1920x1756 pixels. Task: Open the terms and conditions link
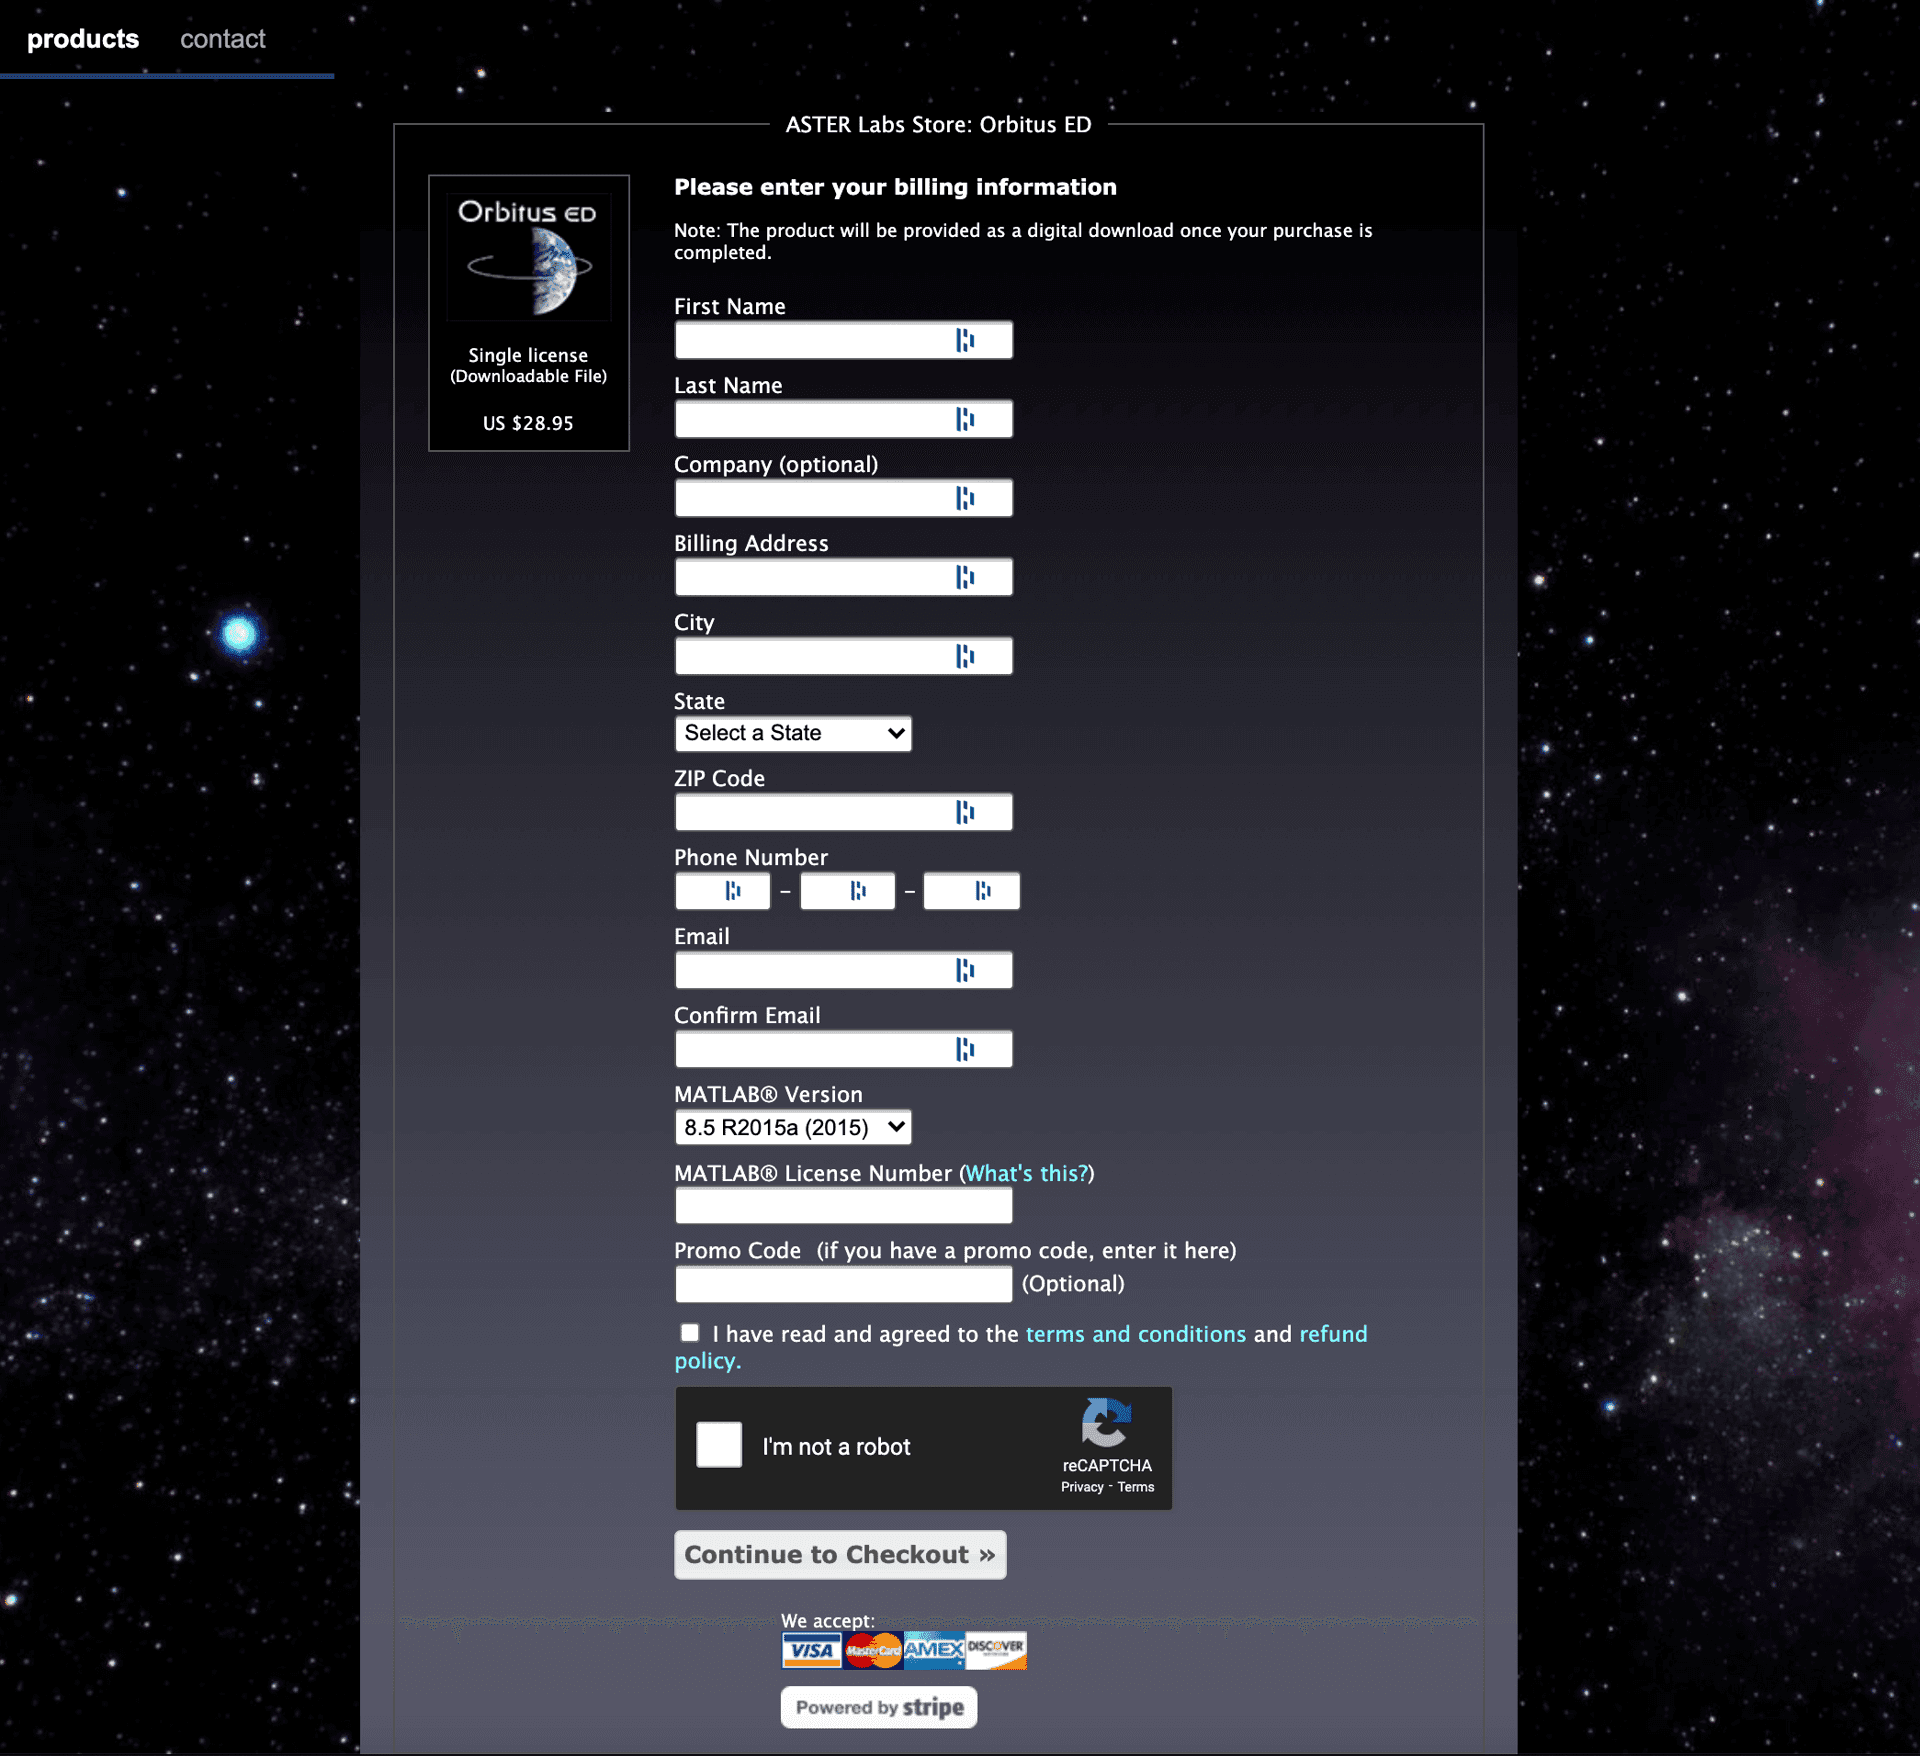coord(1135,1334)
